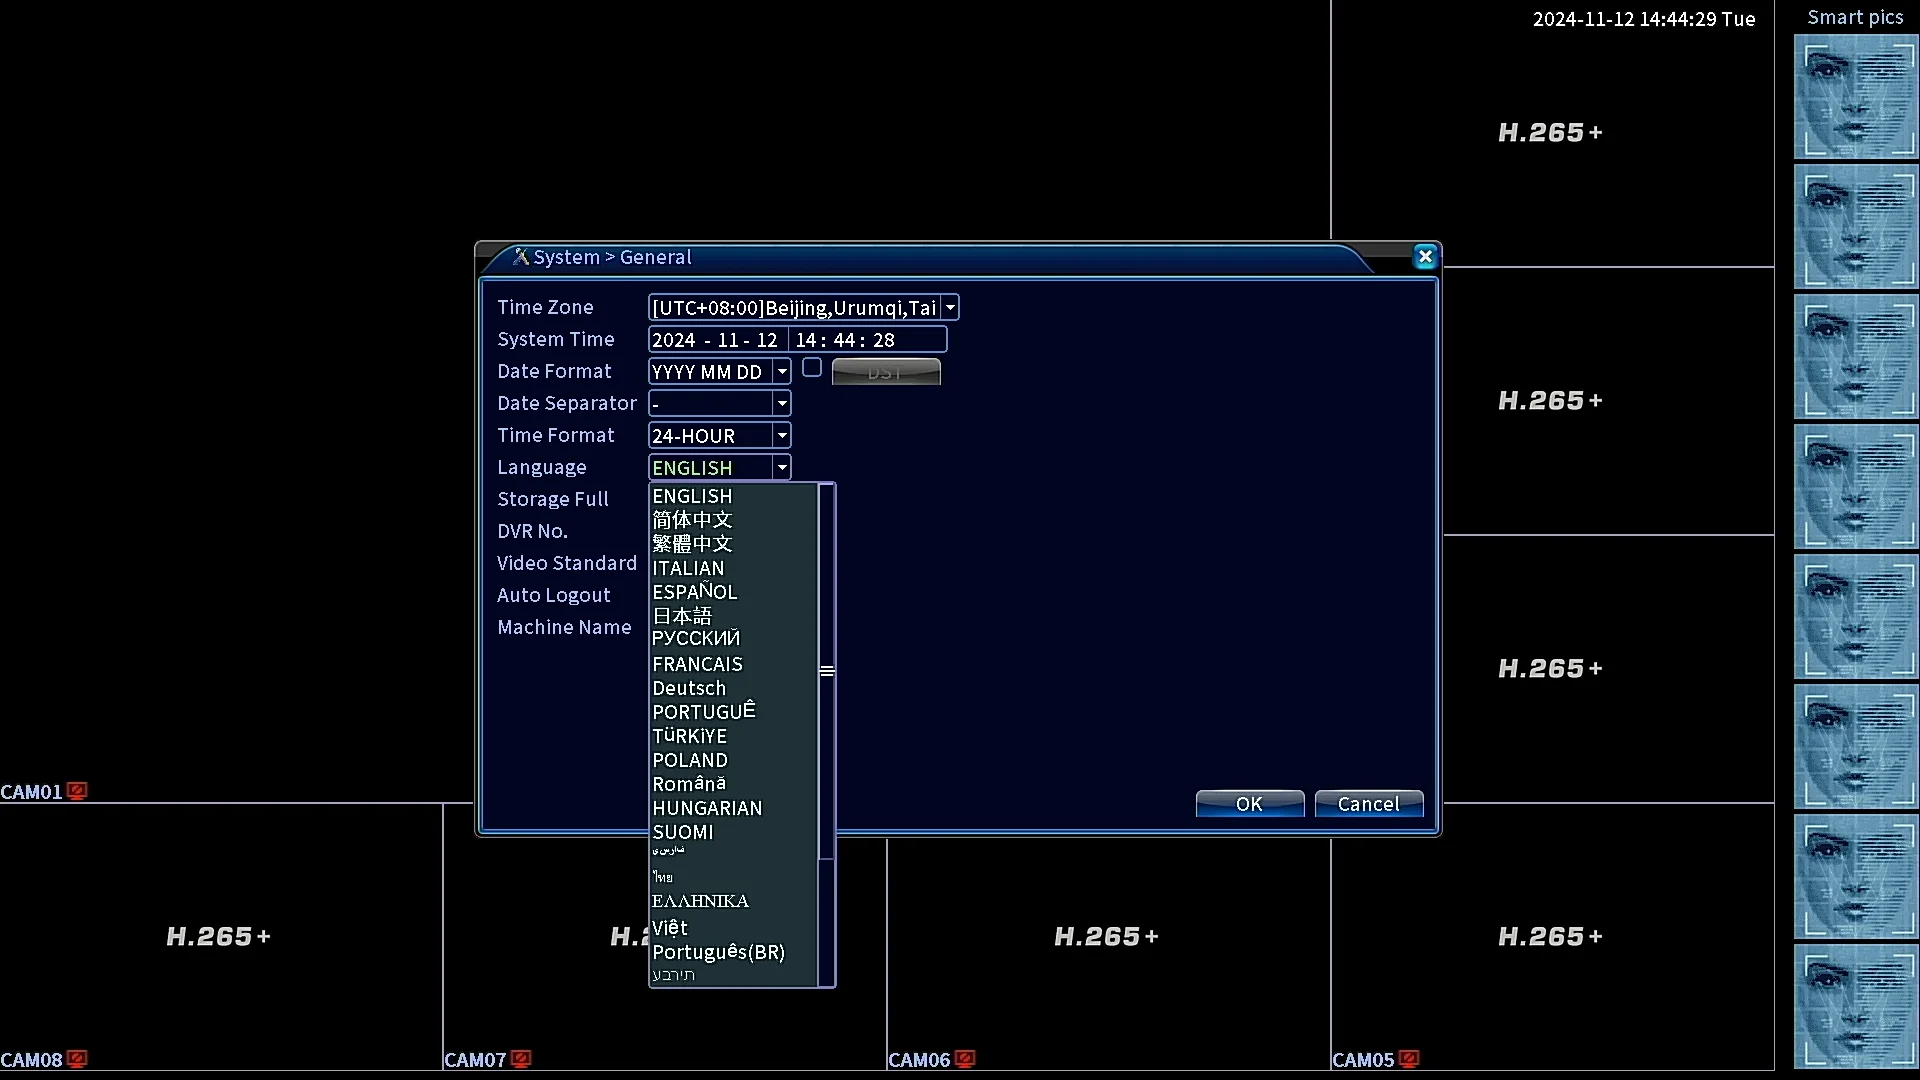
Task: Close the System General dialog
Action: pos(1425,257)
